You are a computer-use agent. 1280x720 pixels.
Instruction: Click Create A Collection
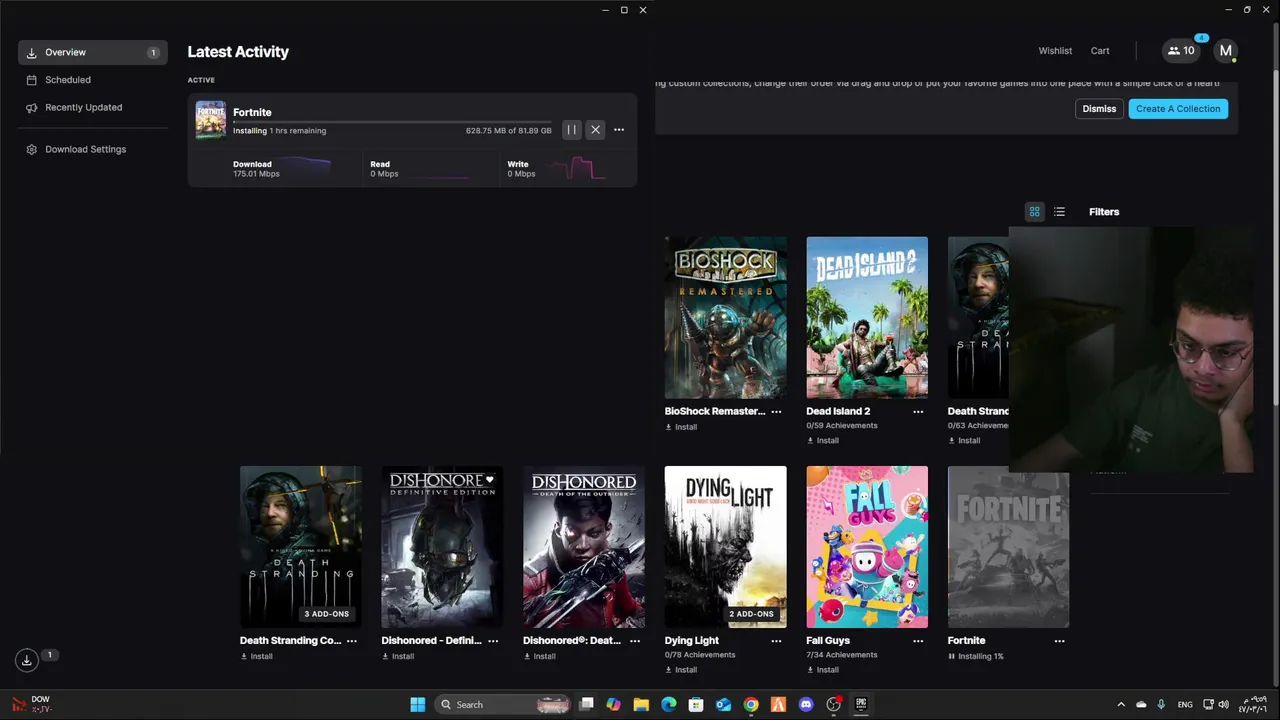click(x=1178, y=109)
